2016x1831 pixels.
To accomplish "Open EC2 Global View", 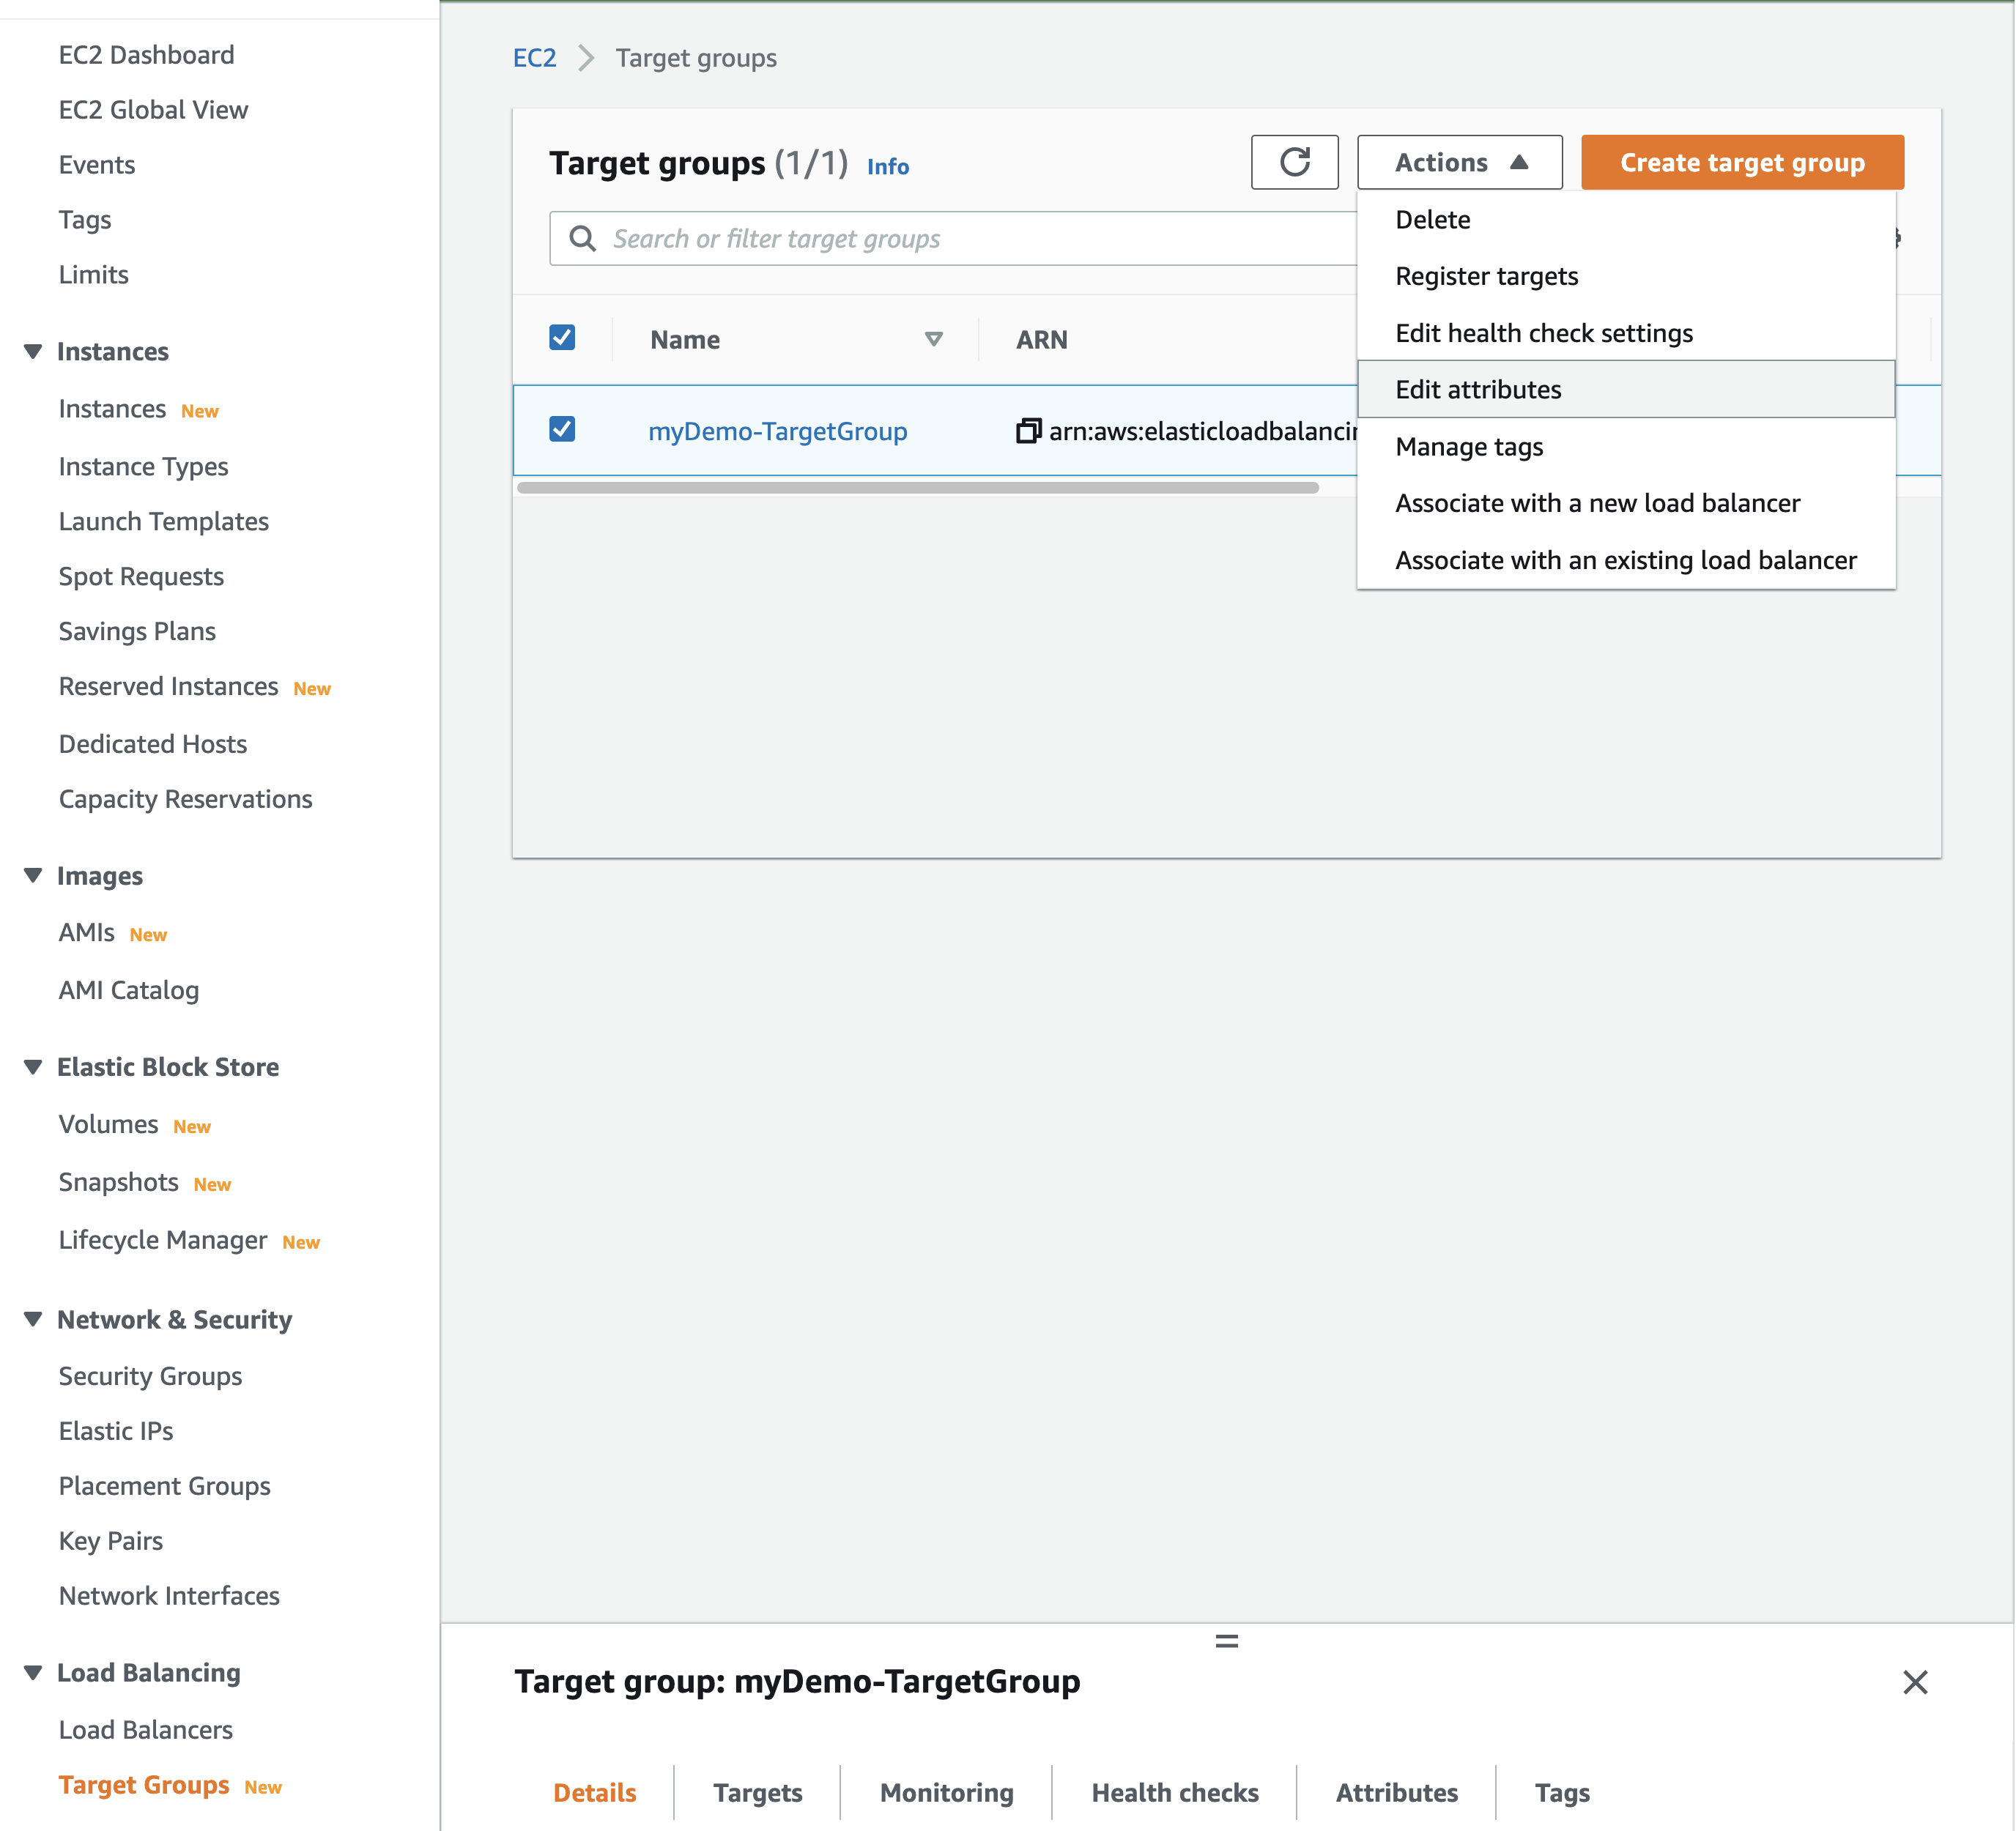I will (153, 110).
